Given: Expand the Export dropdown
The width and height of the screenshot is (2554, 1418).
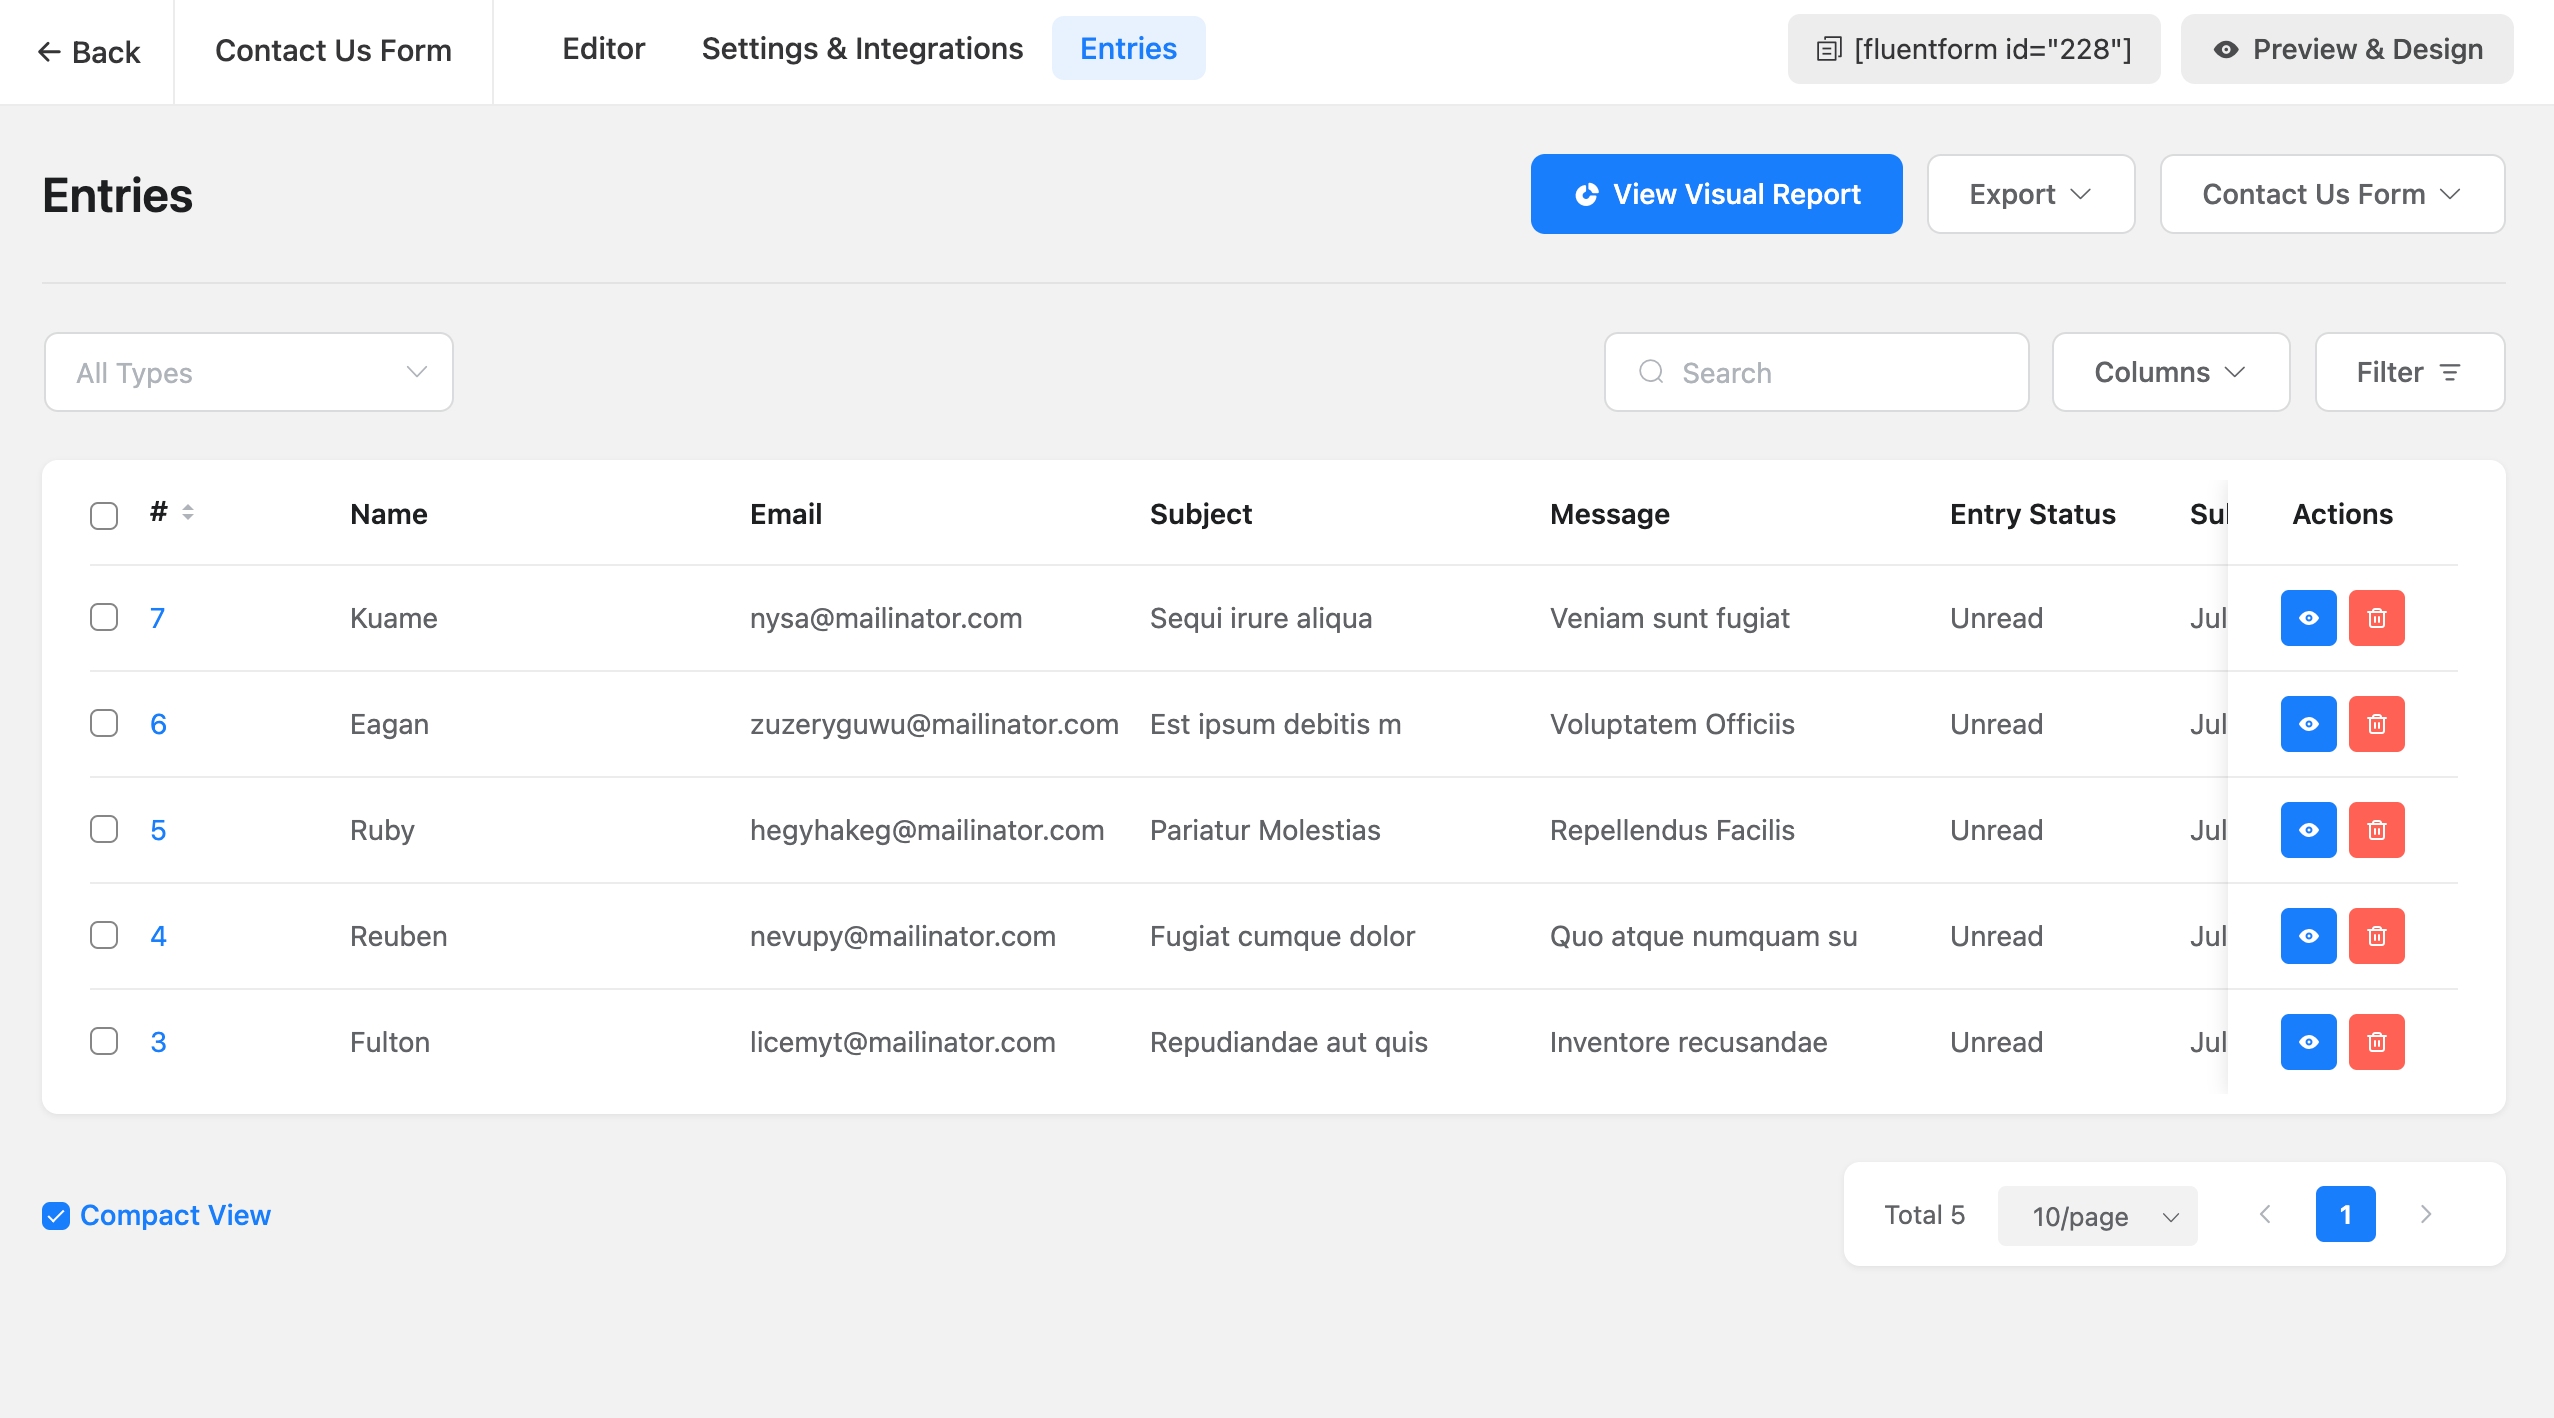Looking at the screenshot, I should click(x=2030, y=194).
